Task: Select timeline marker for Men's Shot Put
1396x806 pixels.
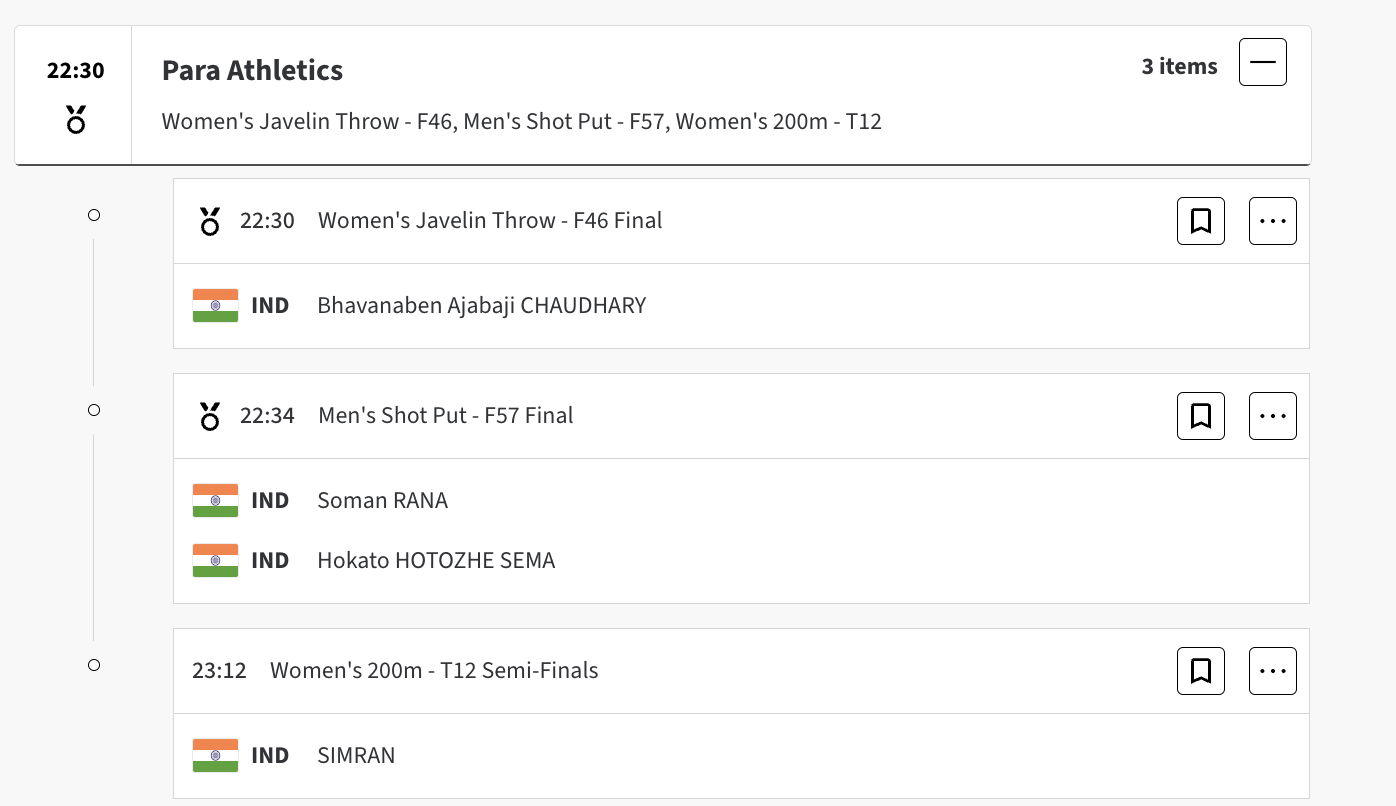Action: pyautogui.click(x=94, y=410)
